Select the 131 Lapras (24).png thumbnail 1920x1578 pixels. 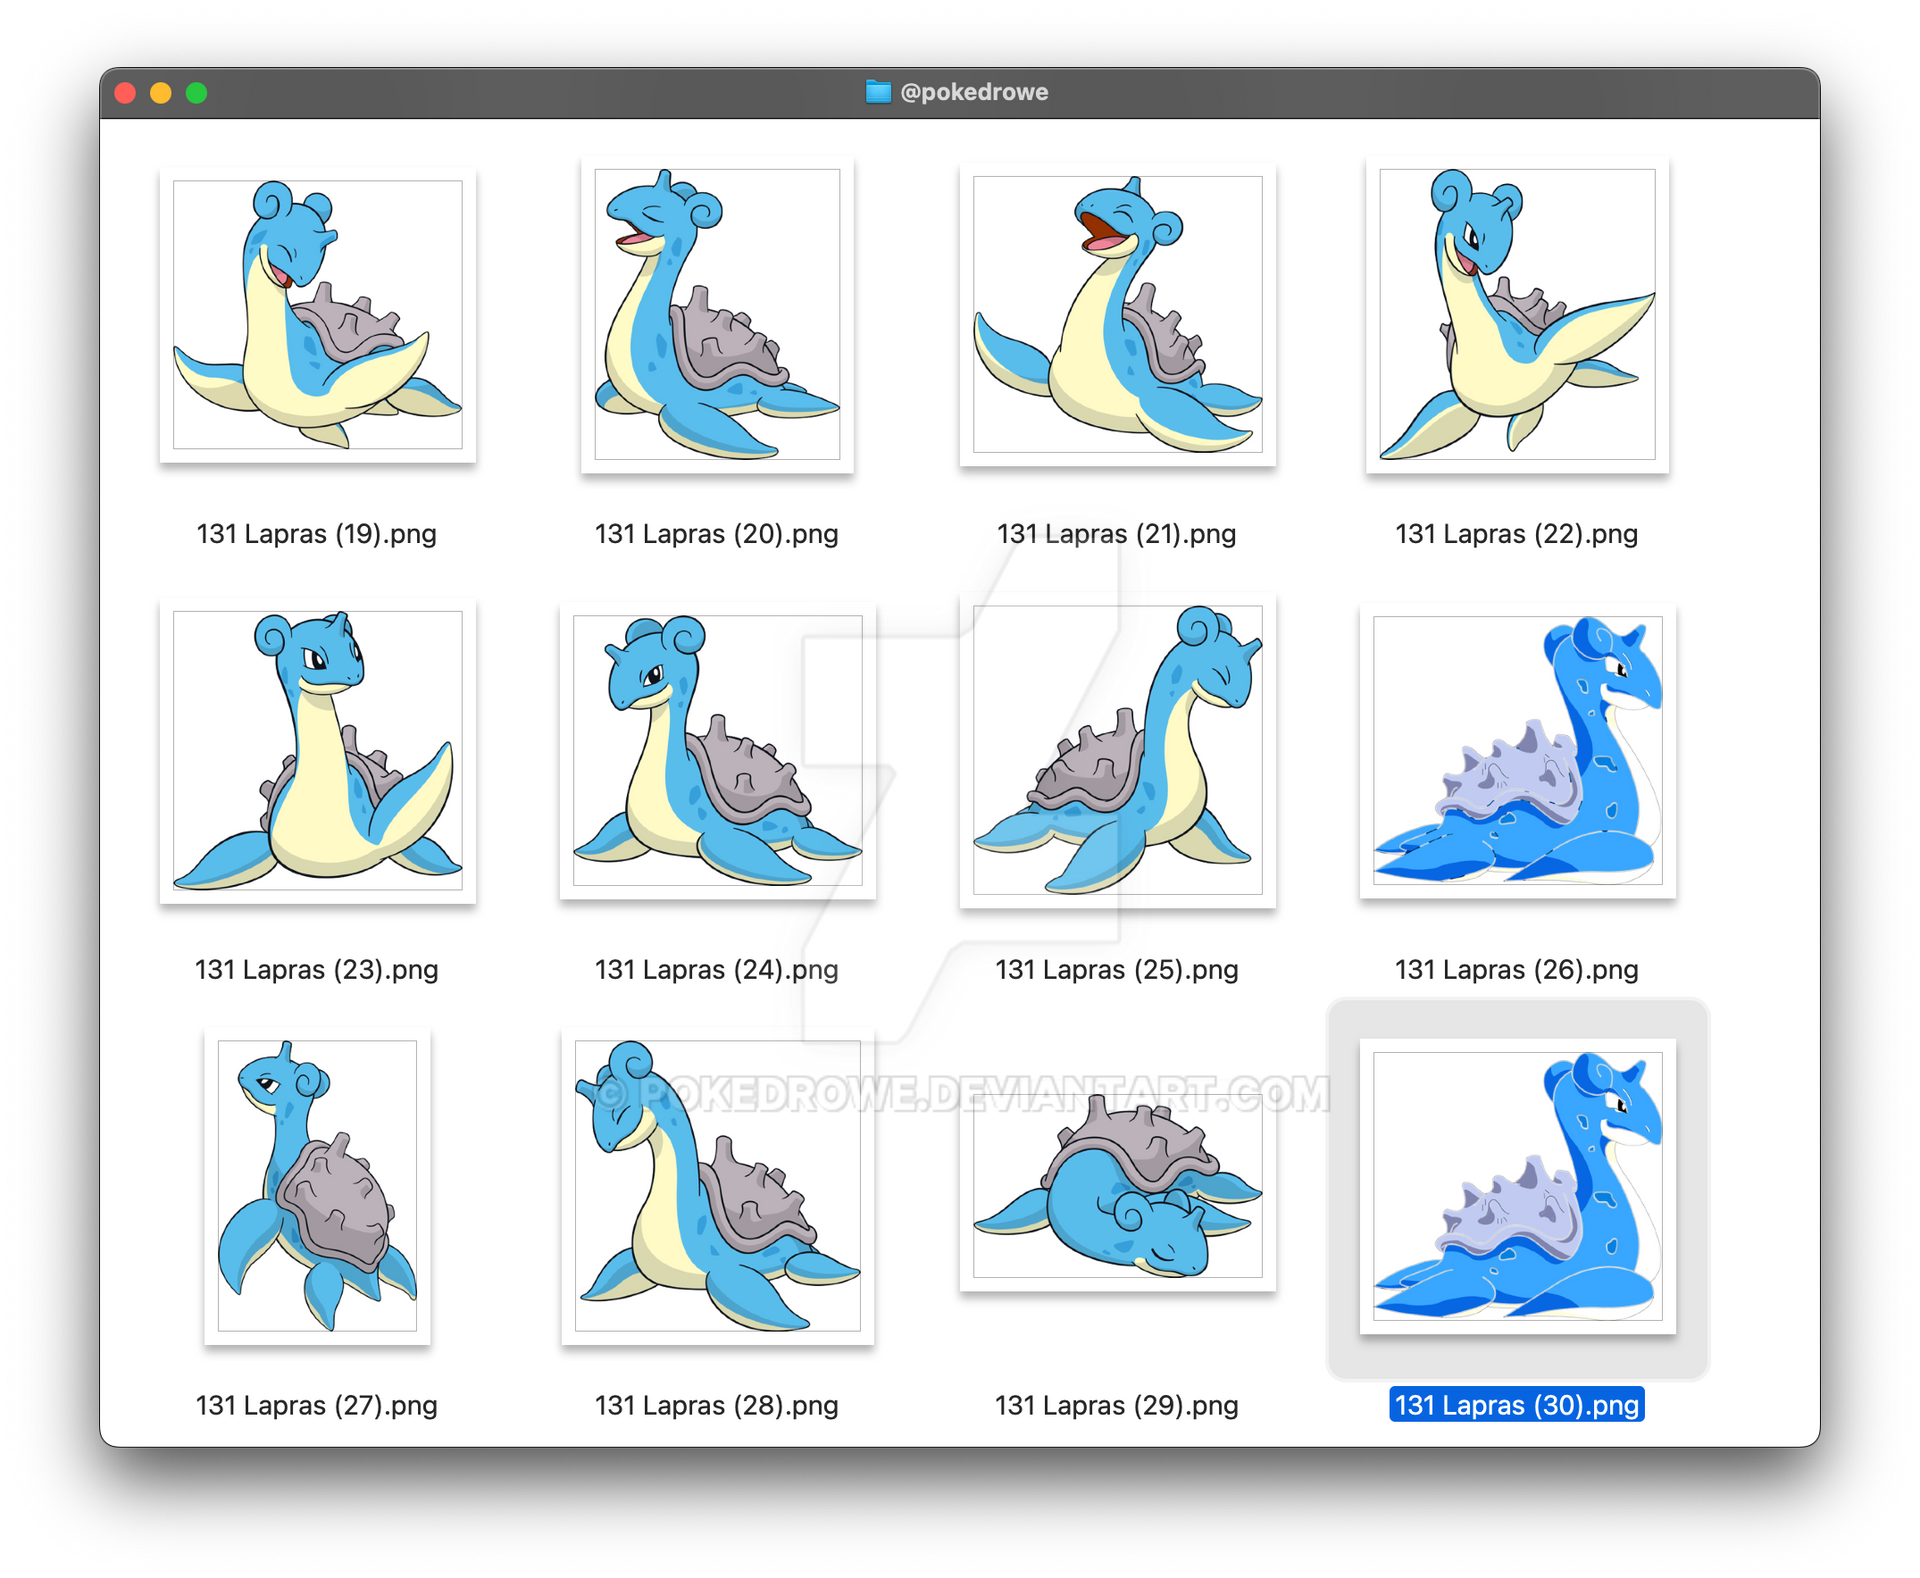coord(717,750)
